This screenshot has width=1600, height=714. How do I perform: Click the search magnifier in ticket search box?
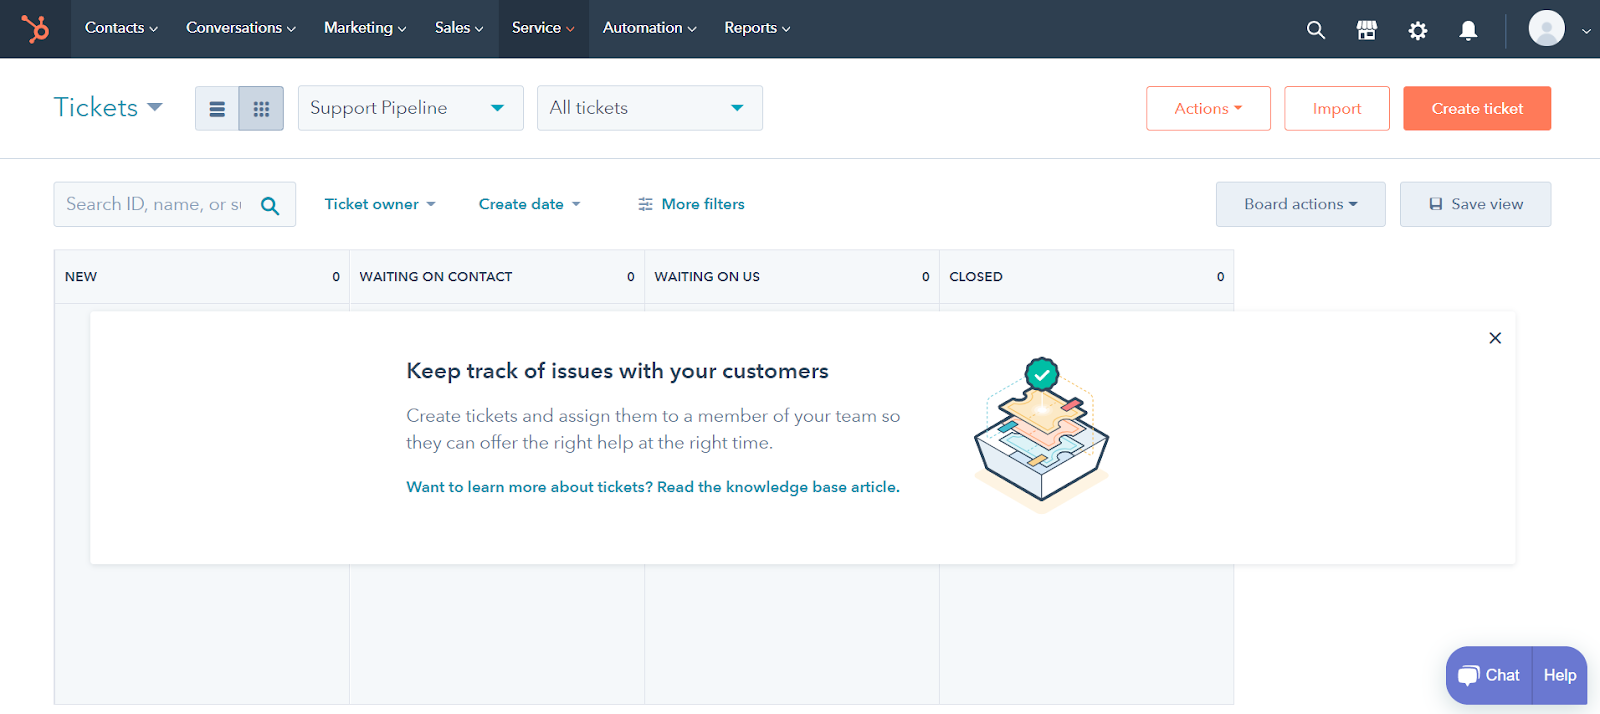(270, 205)
